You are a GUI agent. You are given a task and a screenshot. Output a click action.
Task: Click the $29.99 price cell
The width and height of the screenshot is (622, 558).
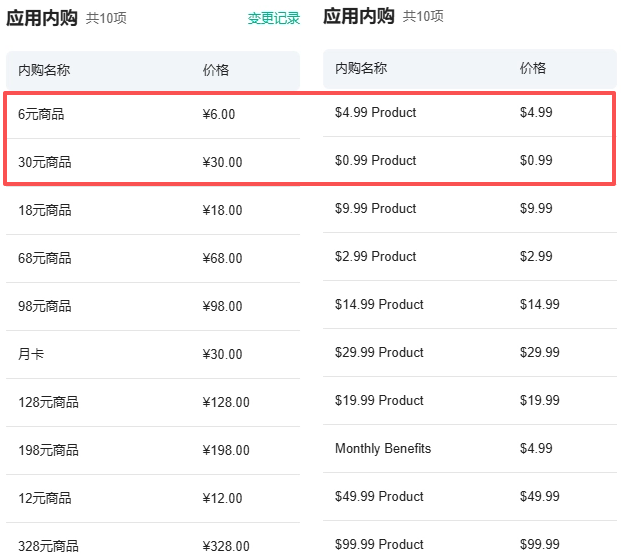[x=539, y=352]
